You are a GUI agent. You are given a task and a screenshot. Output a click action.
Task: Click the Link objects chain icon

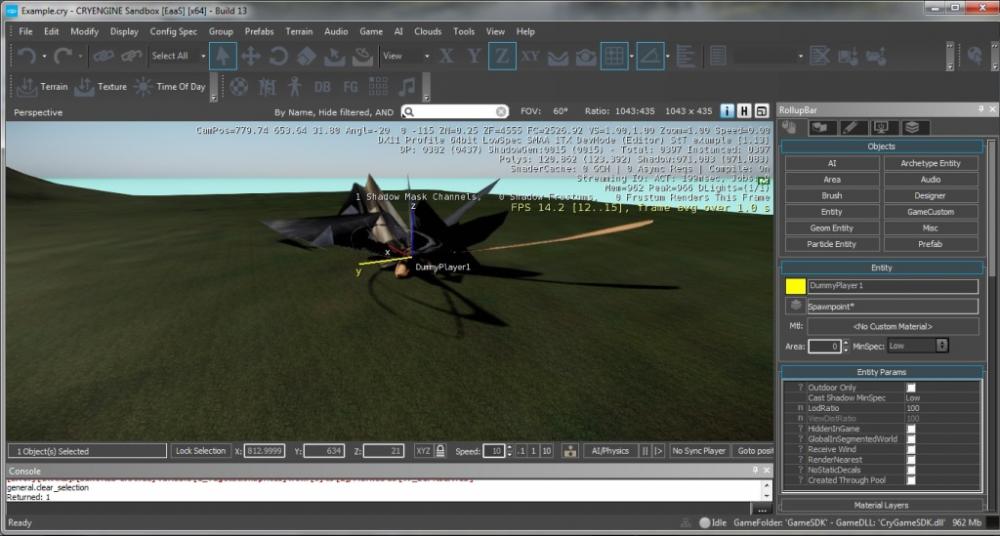pyautogui.click(x=103, y=56)
